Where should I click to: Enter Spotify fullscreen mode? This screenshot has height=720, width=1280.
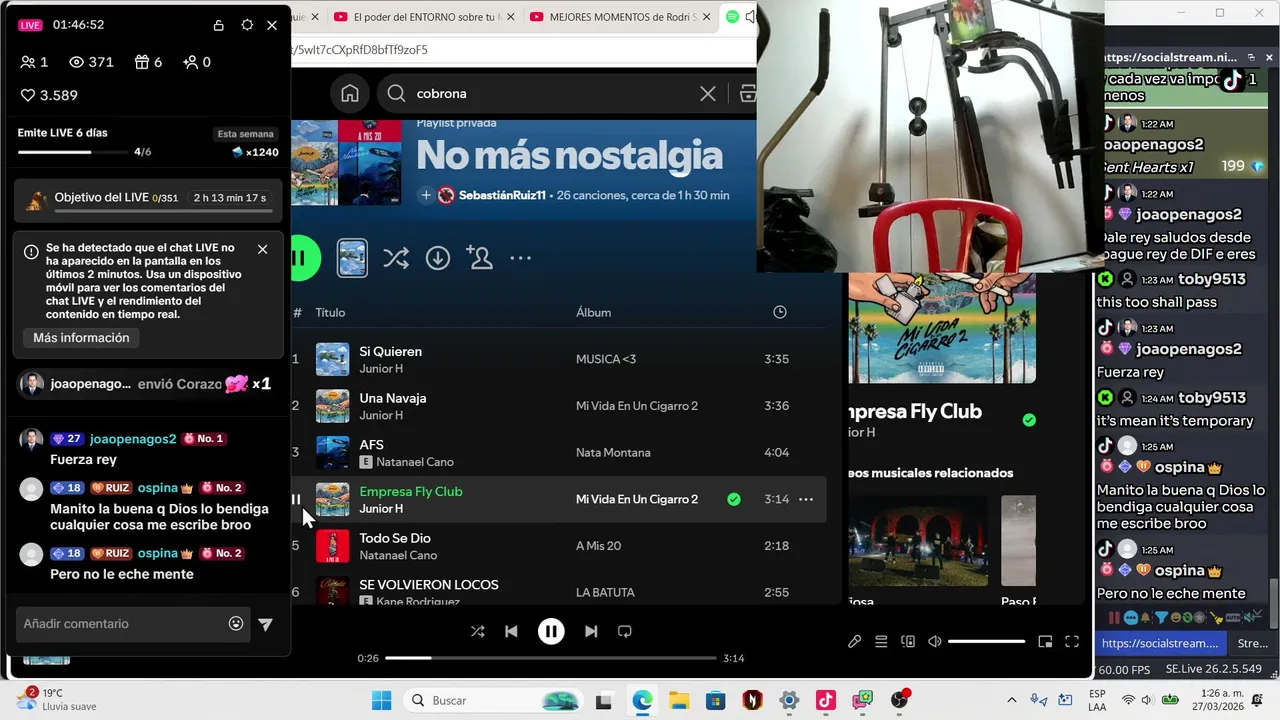pyautogui.click(x=1071, y=642)
